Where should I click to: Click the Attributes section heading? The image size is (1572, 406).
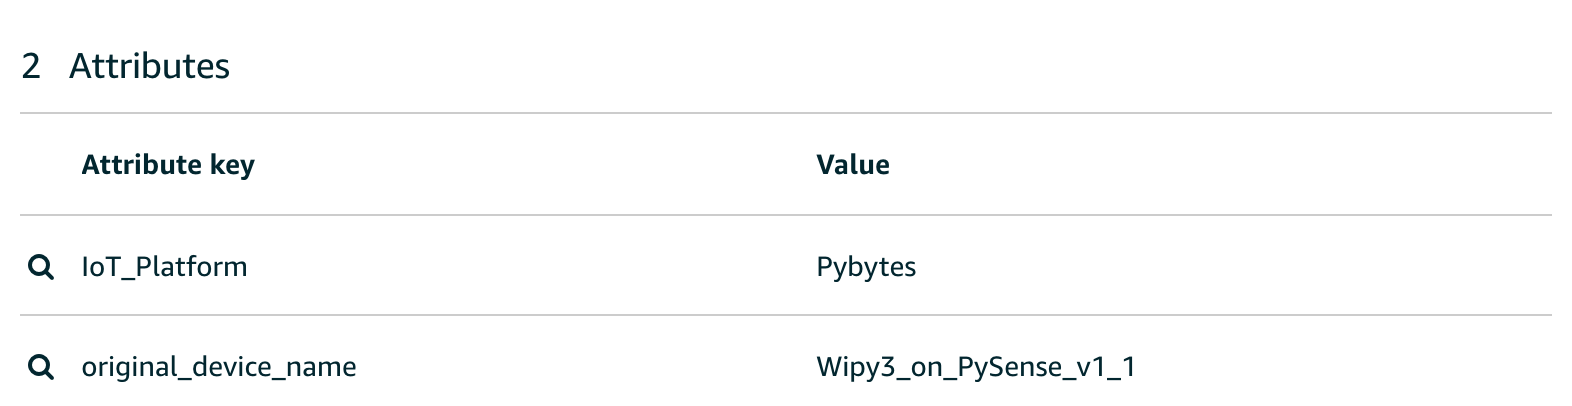pyautogui.click(x=149, y=66)
